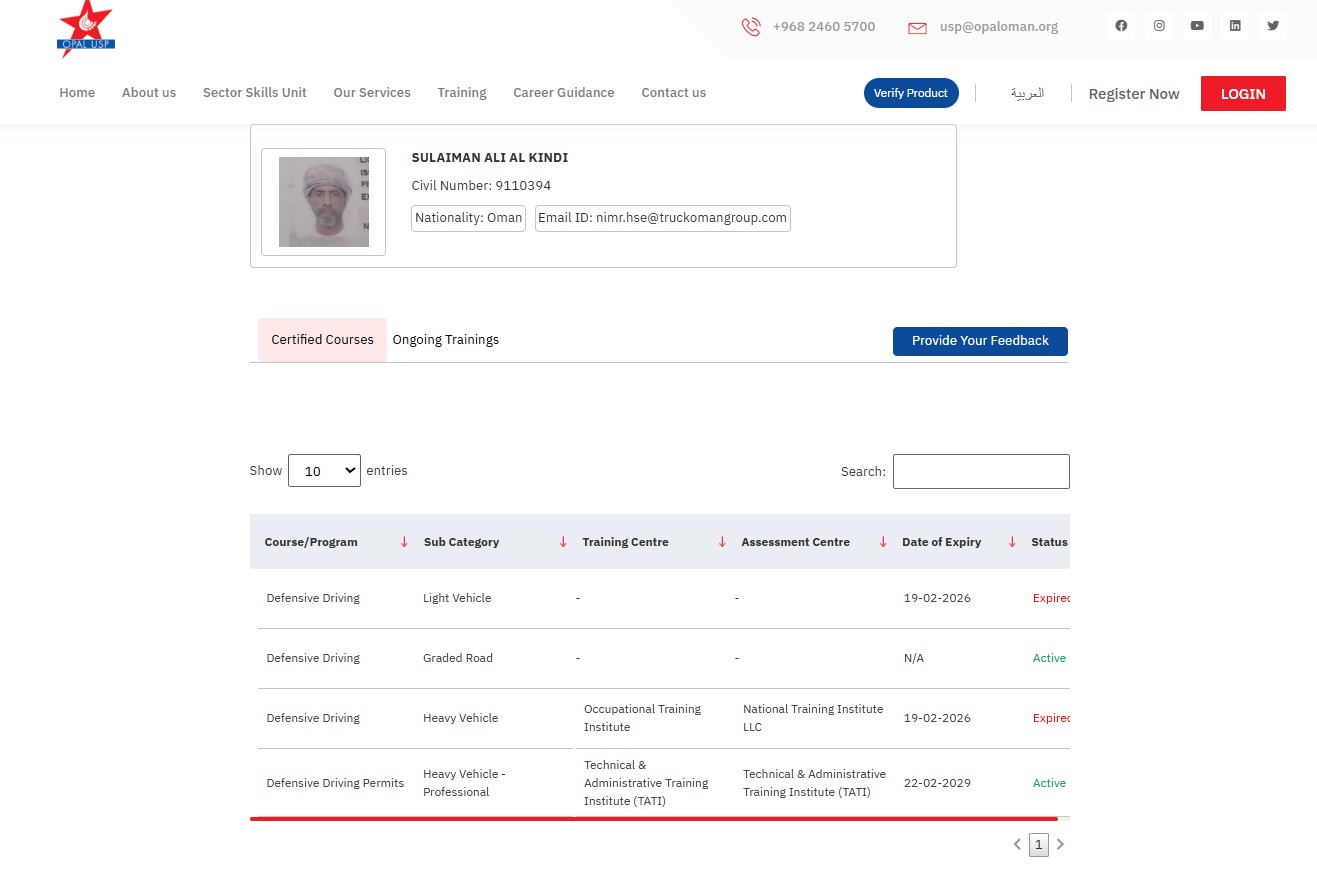
Task: Click the email envelope icon
Action: 917,28
